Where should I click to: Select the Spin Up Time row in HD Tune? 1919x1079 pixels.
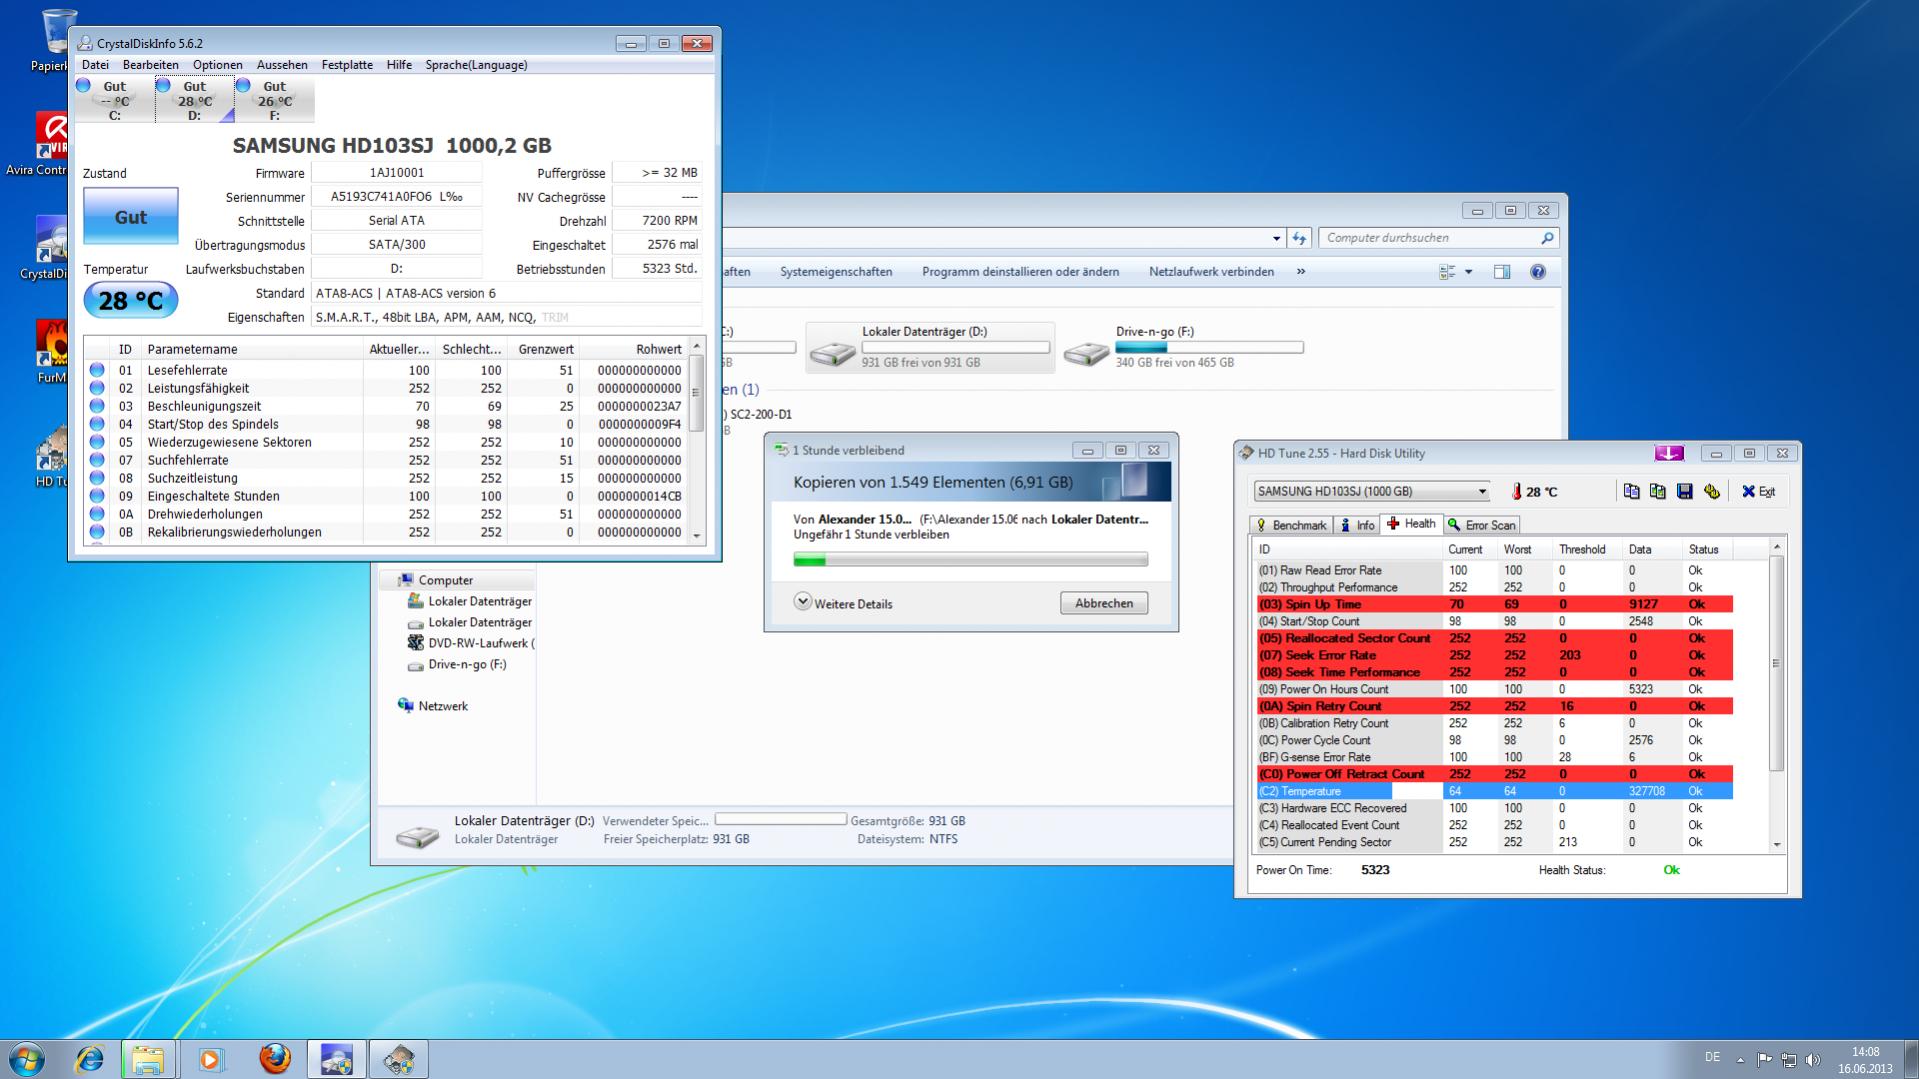(x=1494, y=604)
